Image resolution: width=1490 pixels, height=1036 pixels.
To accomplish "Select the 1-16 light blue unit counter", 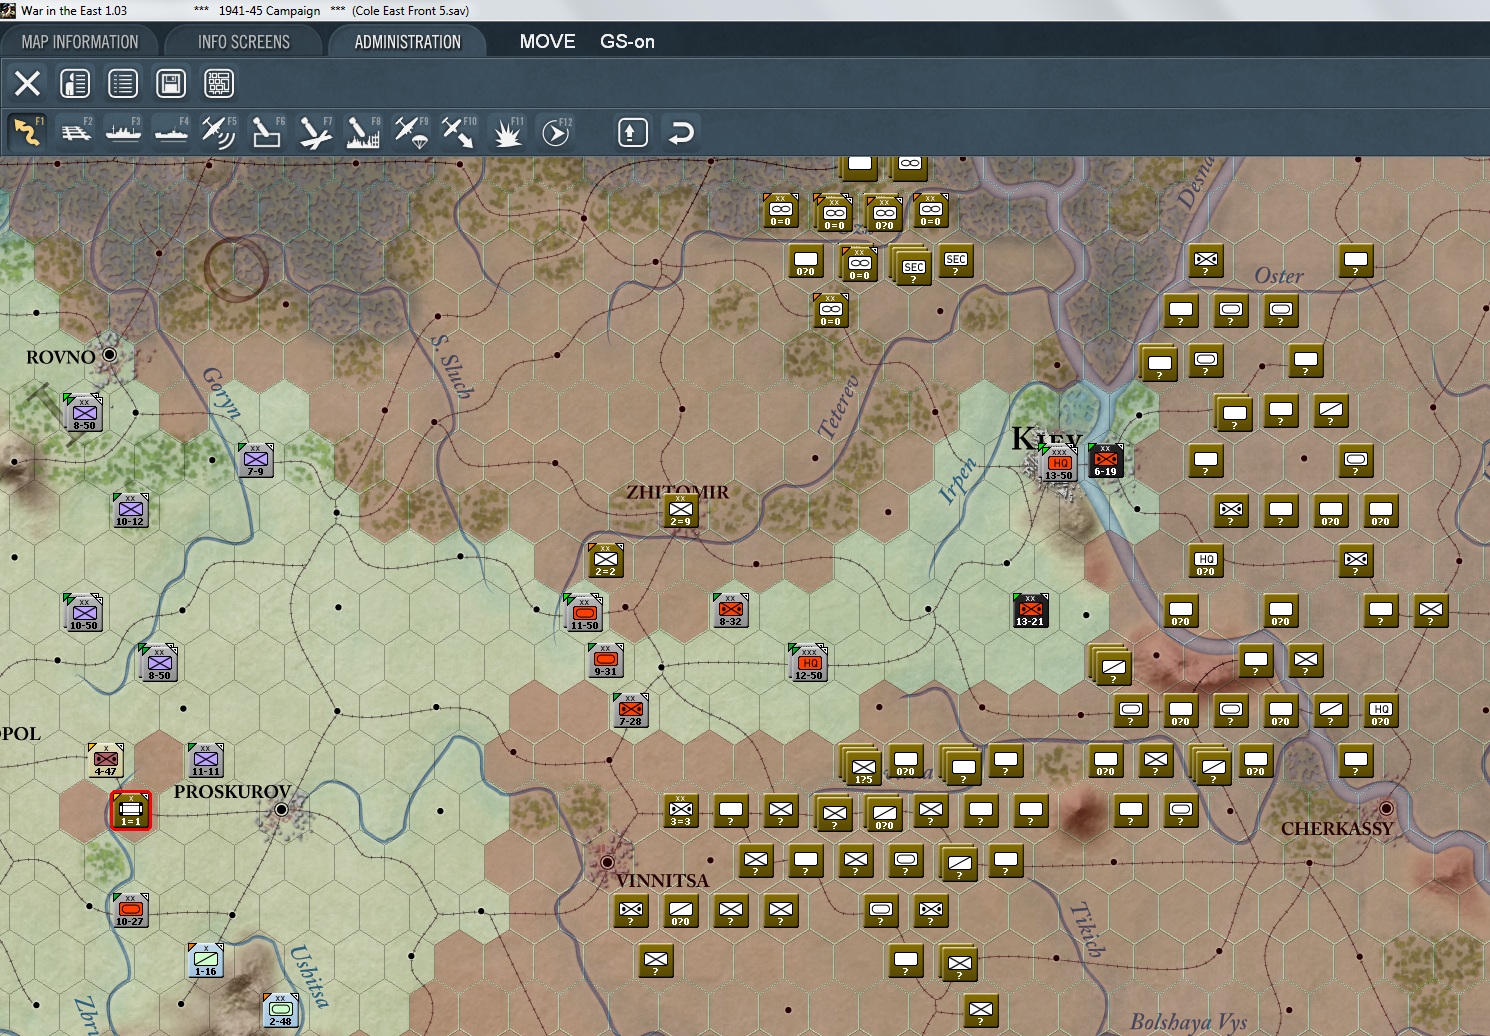I will 206,960.
